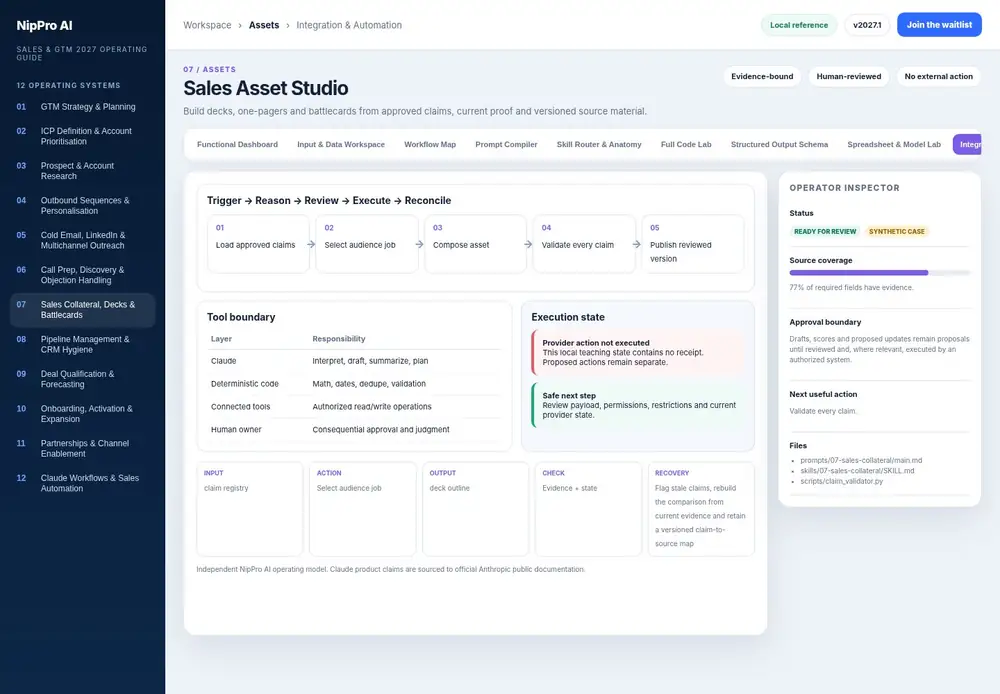Switch to Input & Data Workspace tab
1000x694 pixels.
pyautogui.click(x=341, y=144)
